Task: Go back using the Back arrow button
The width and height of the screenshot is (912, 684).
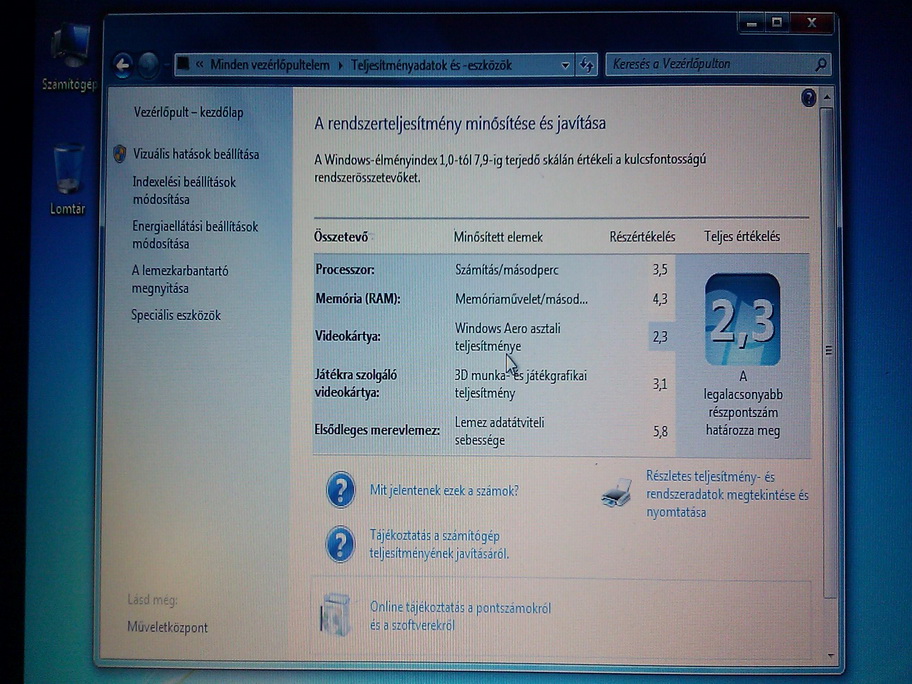Action: coord(123,65)
